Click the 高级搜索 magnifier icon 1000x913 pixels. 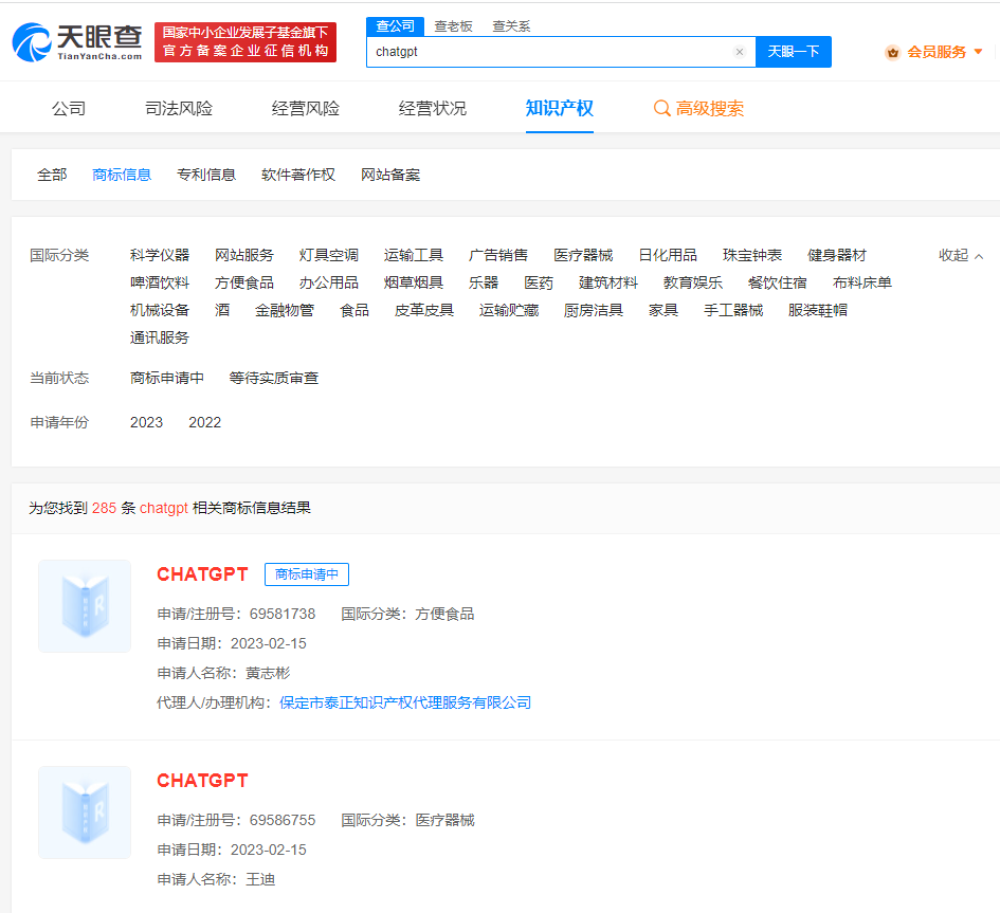point(662,108)
